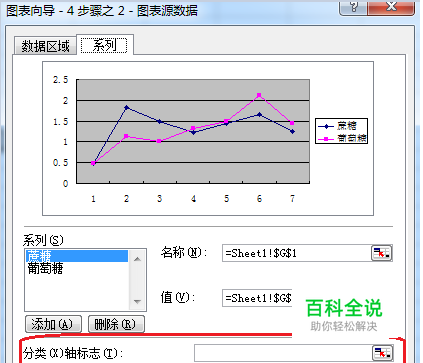Click the 值(V) input field
This screenshot has height=363, width=423.
tap(257, 298)
